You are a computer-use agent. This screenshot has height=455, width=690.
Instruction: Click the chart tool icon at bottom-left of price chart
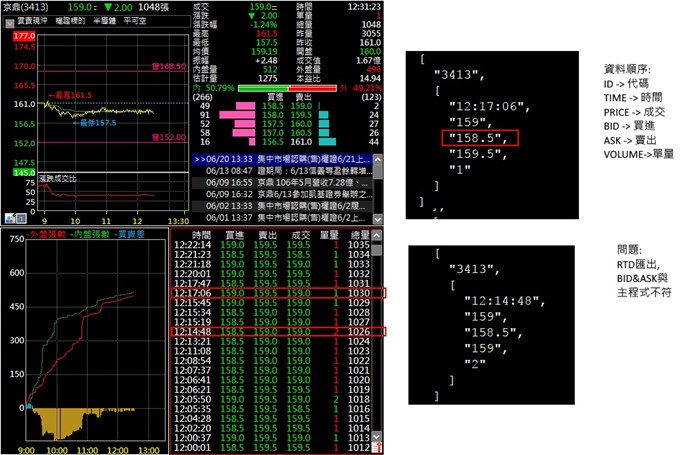(x=9, y=216)
